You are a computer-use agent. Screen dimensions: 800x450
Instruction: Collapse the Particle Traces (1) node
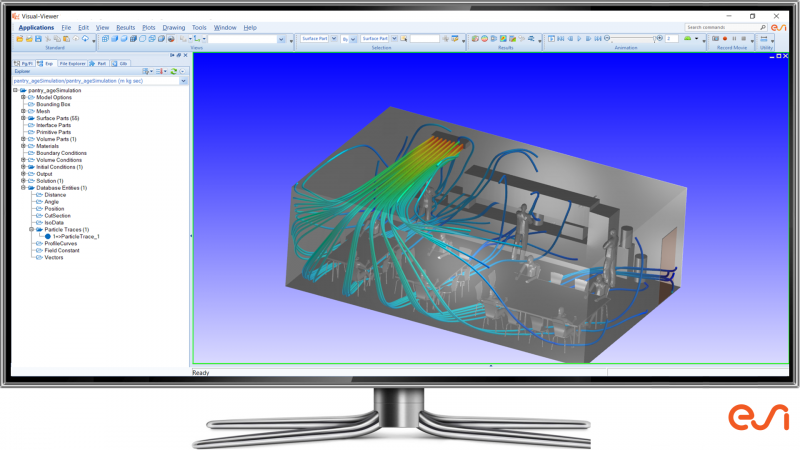(x=31, y=230)
